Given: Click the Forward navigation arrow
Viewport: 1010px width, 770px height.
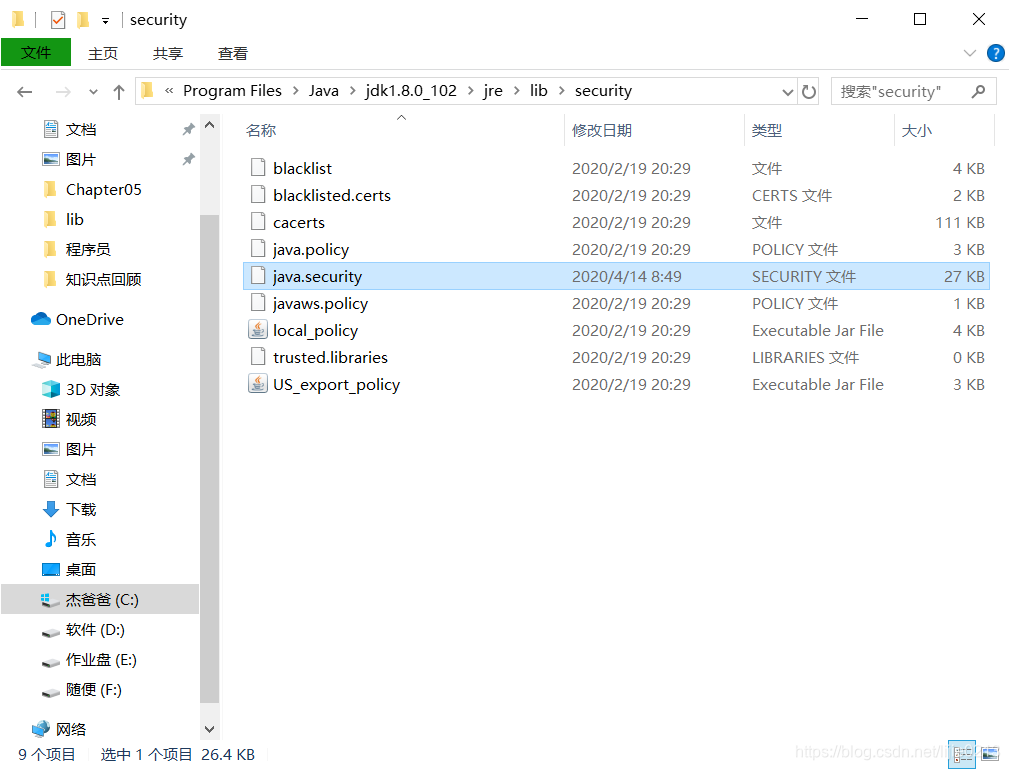Looking at the screenshot, I should click(x=63, y=91).
